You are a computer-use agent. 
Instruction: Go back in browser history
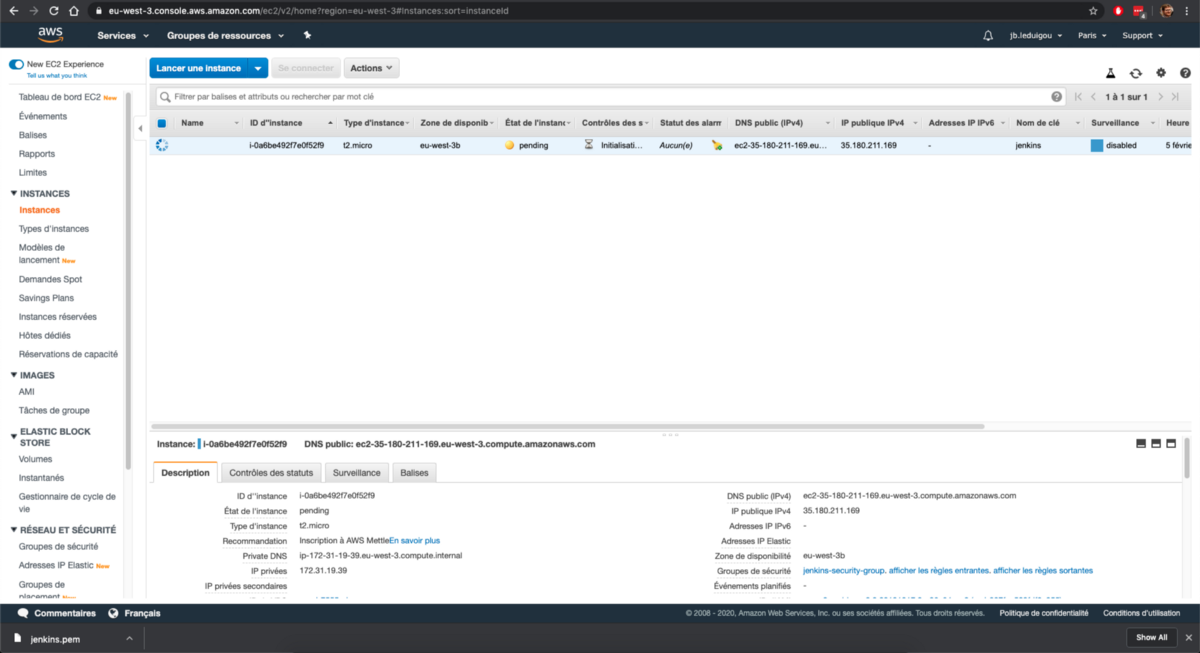pyautogui.click(x=12, y=10)
